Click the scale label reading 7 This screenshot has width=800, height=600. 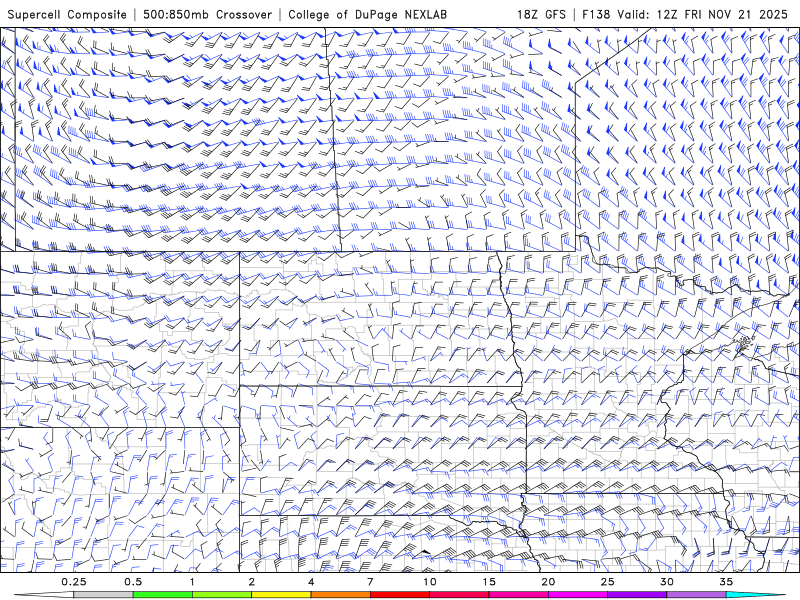click(370, 582)
